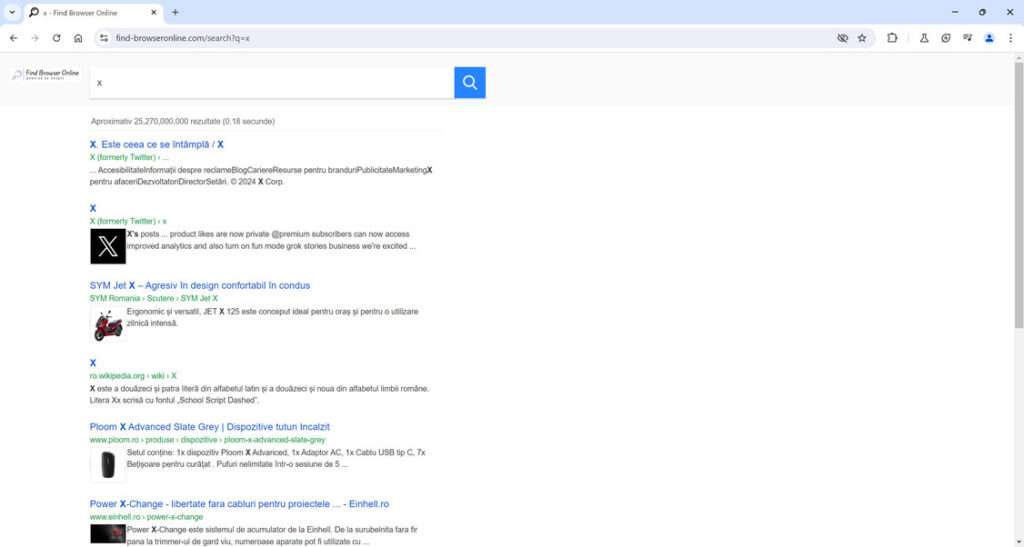Expand the tab search dropdown arrow
The width and height of the screenshot is (1024, 547).
pos(12,12)
